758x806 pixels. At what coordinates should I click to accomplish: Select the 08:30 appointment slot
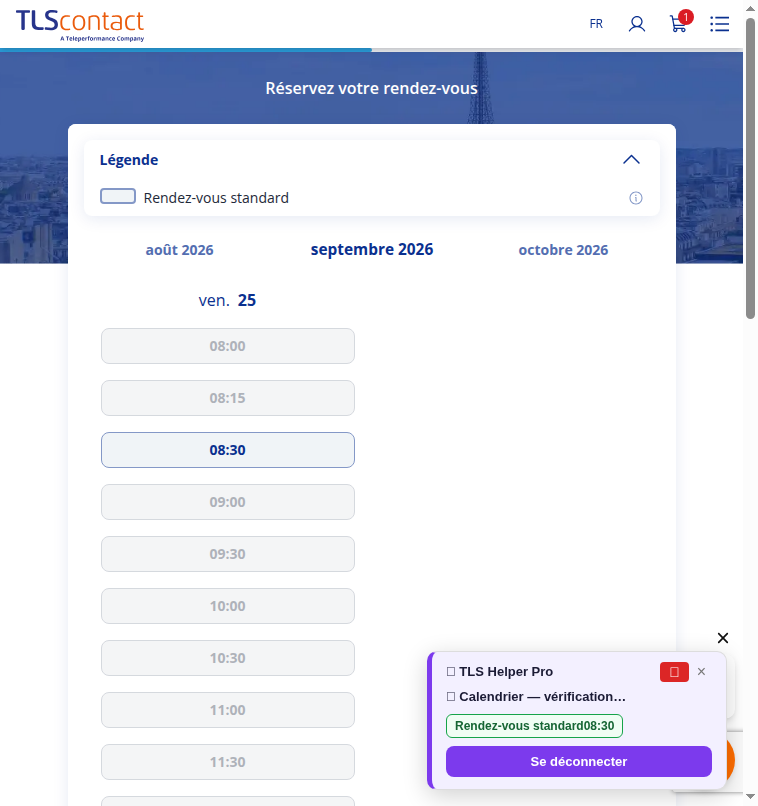pos(228,450)
